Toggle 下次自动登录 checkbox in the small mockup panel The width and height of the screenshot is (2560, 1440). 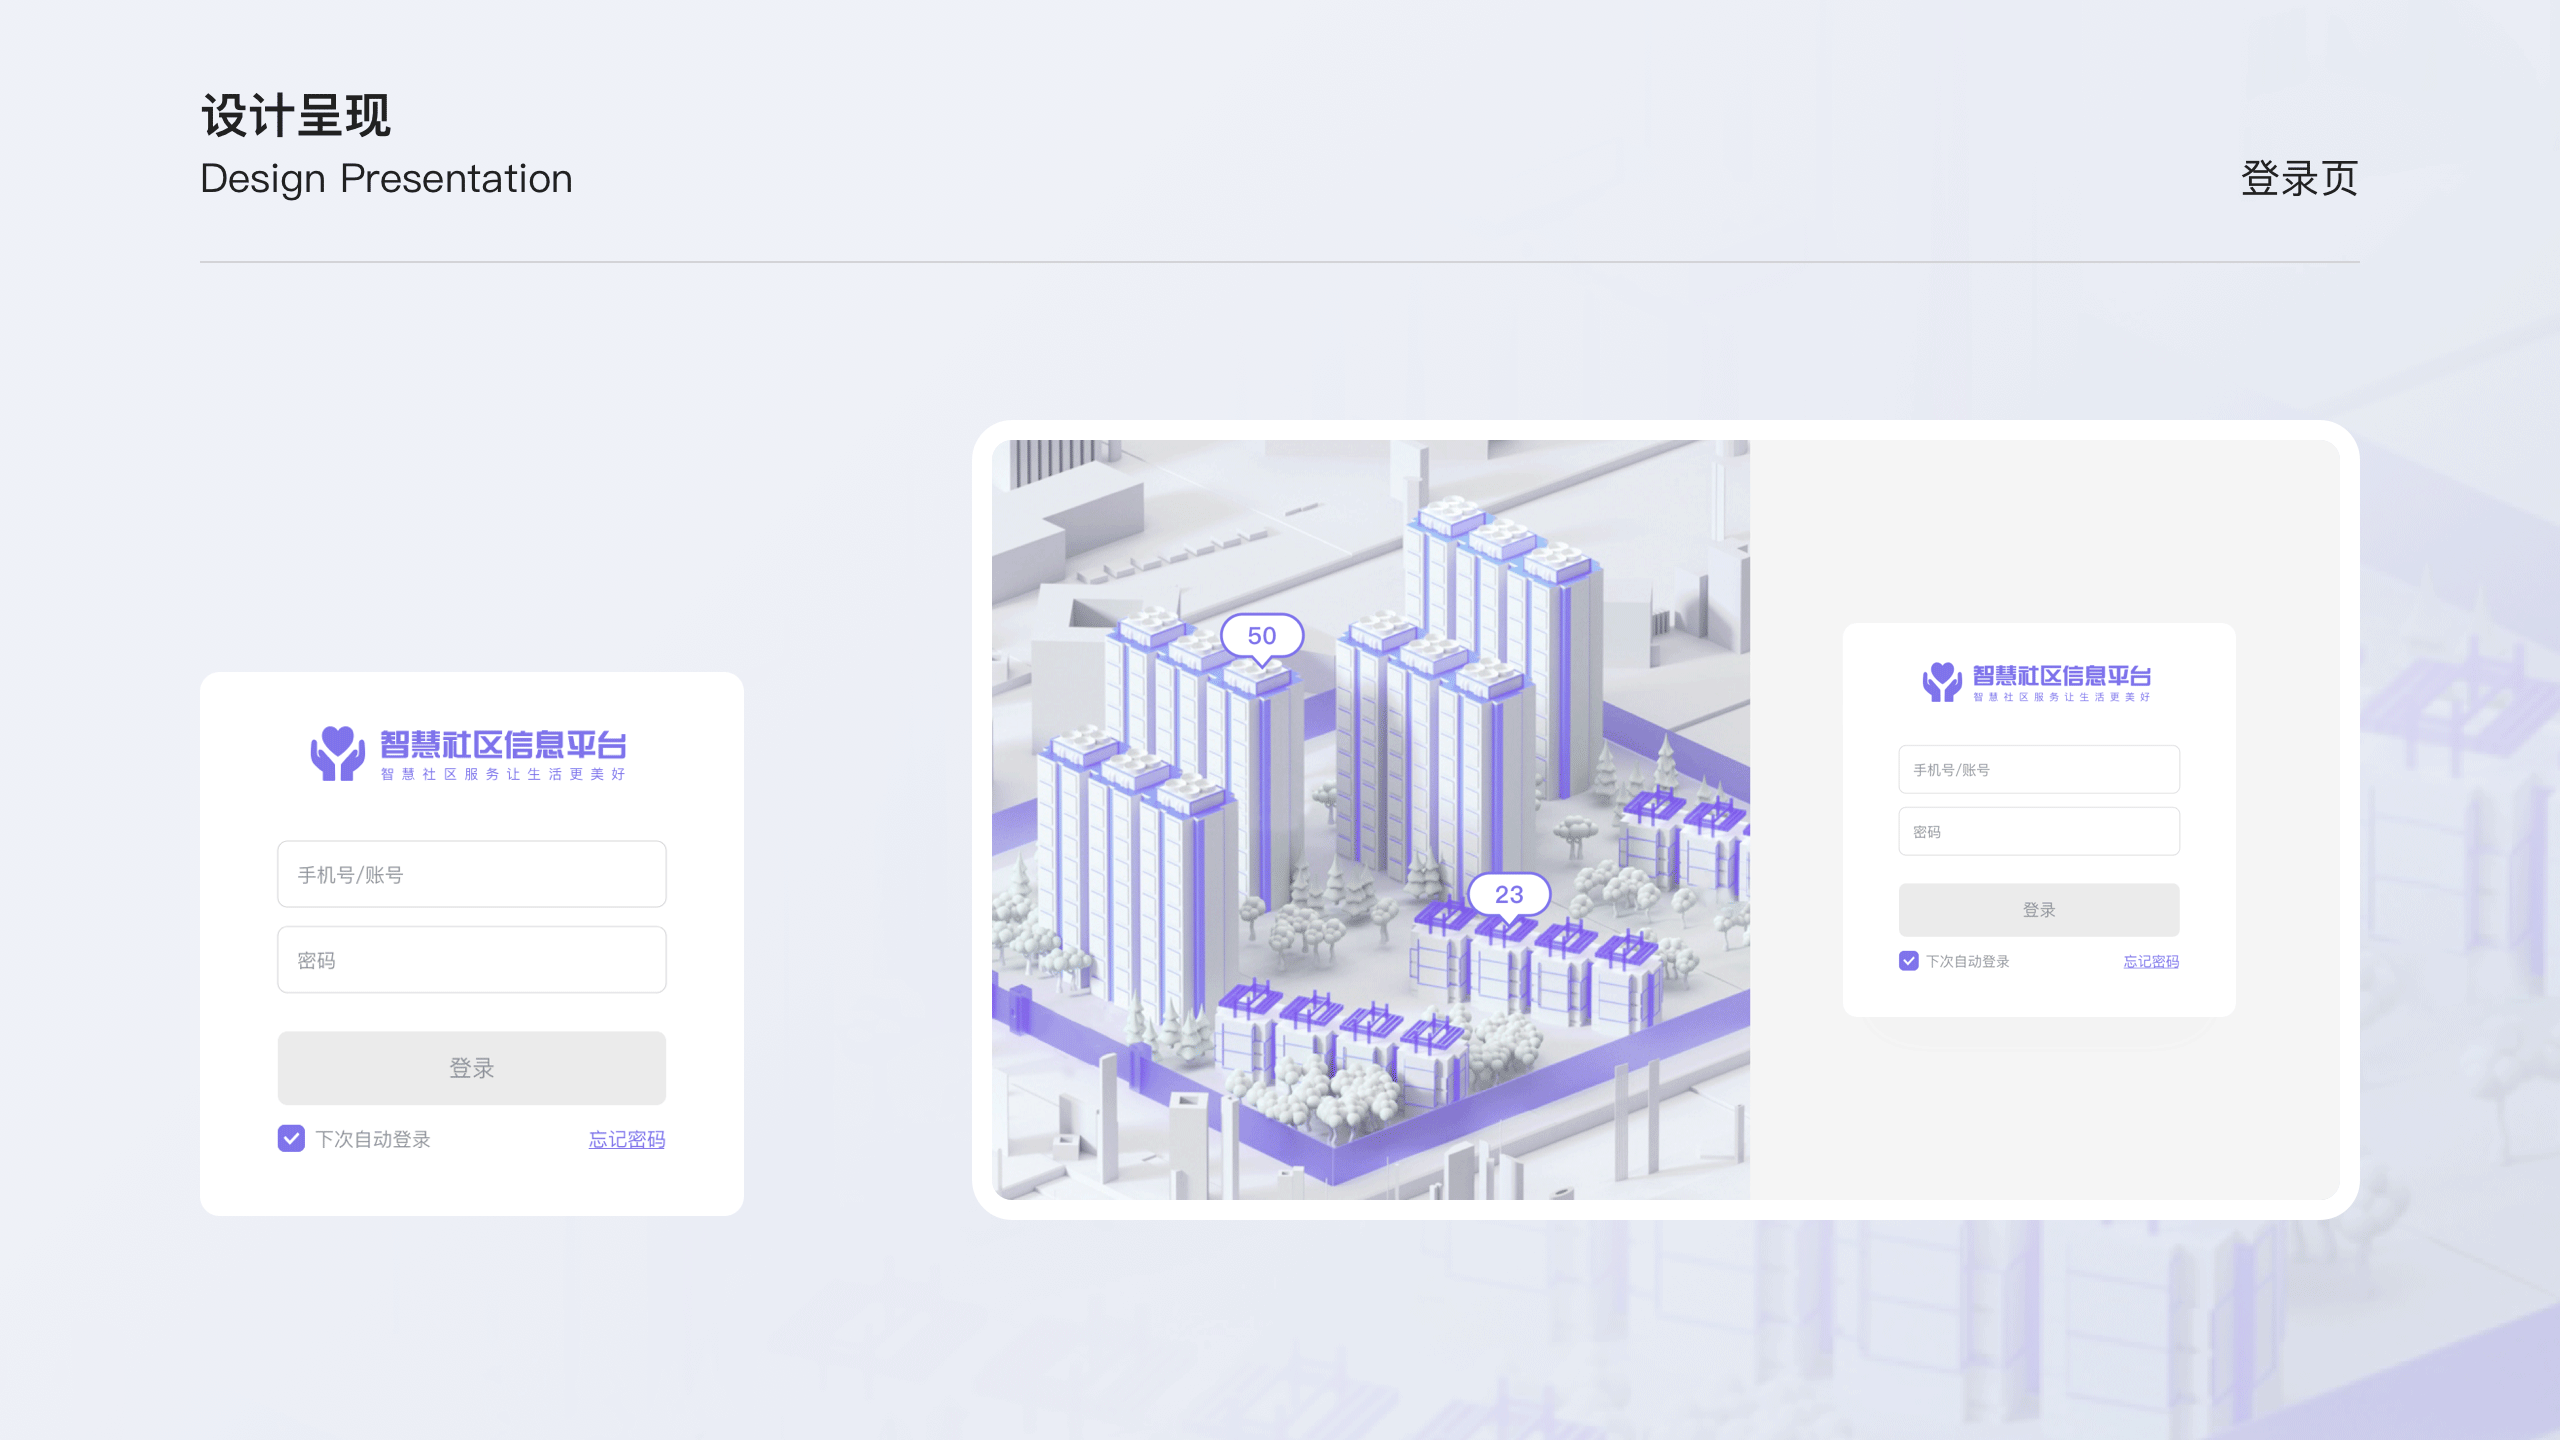[x=1909, y=961]
